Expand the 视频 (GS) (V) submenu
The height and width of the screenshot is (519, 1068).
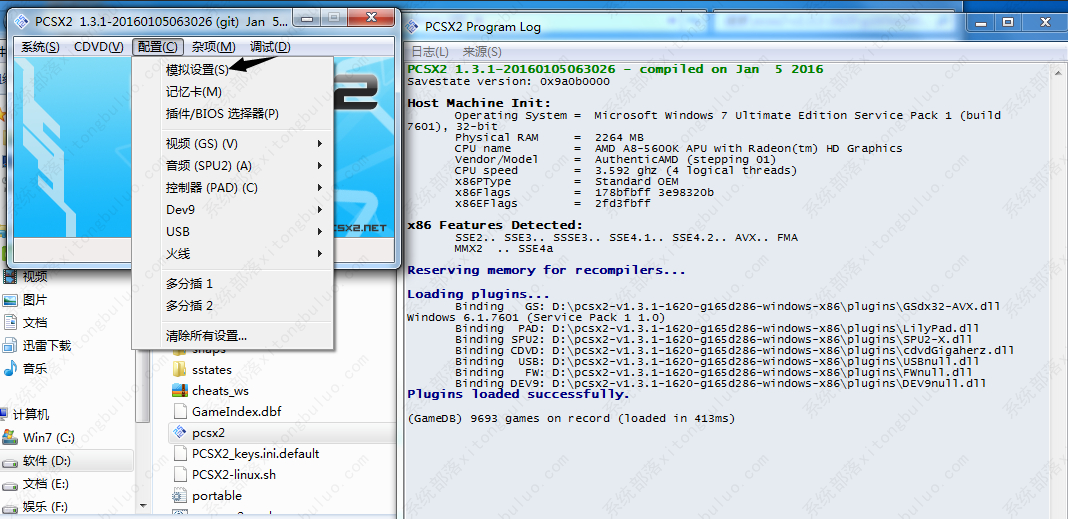tap(232, 144)
